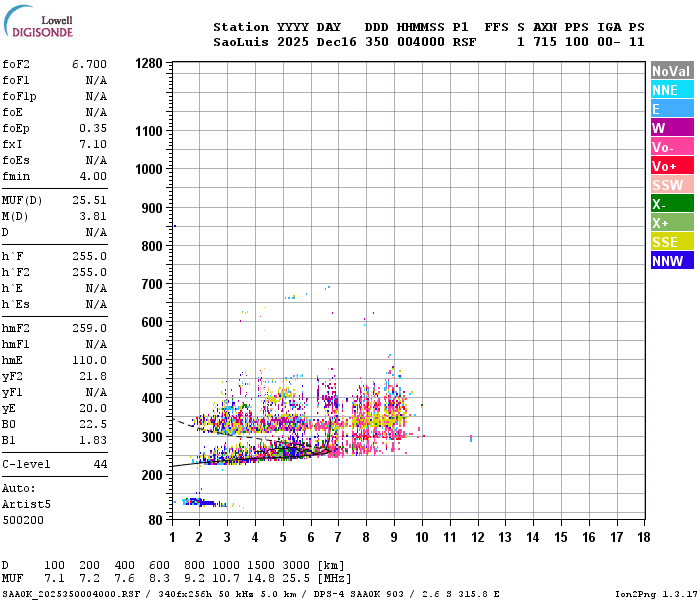Click the E direction legend box

click(672, 109)
